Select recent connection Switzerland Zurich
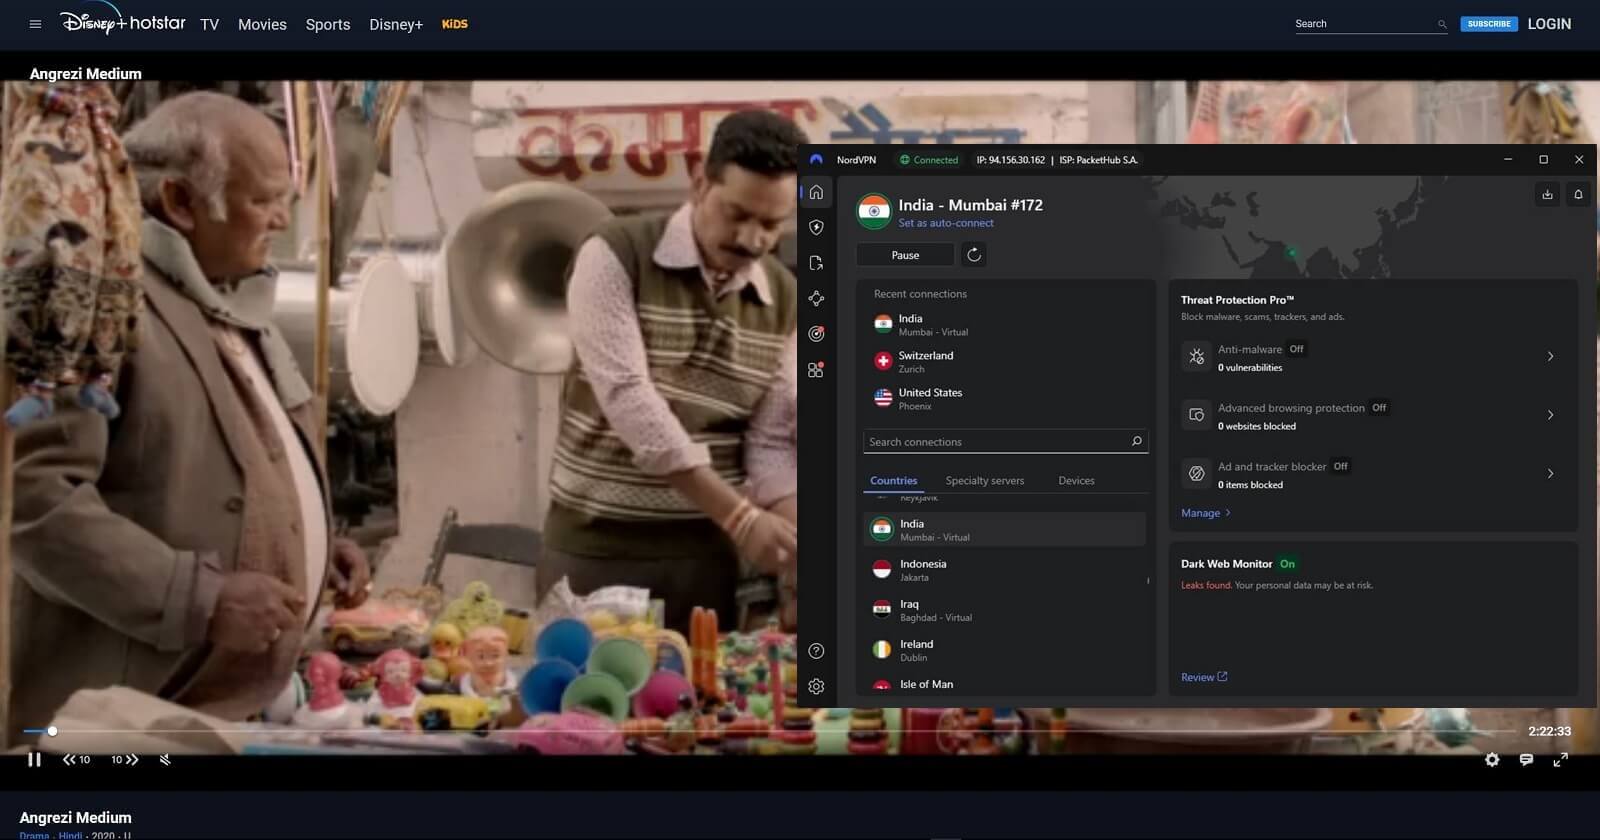The height and width of the screenshot is (840, 1600). coord(1005,362)
